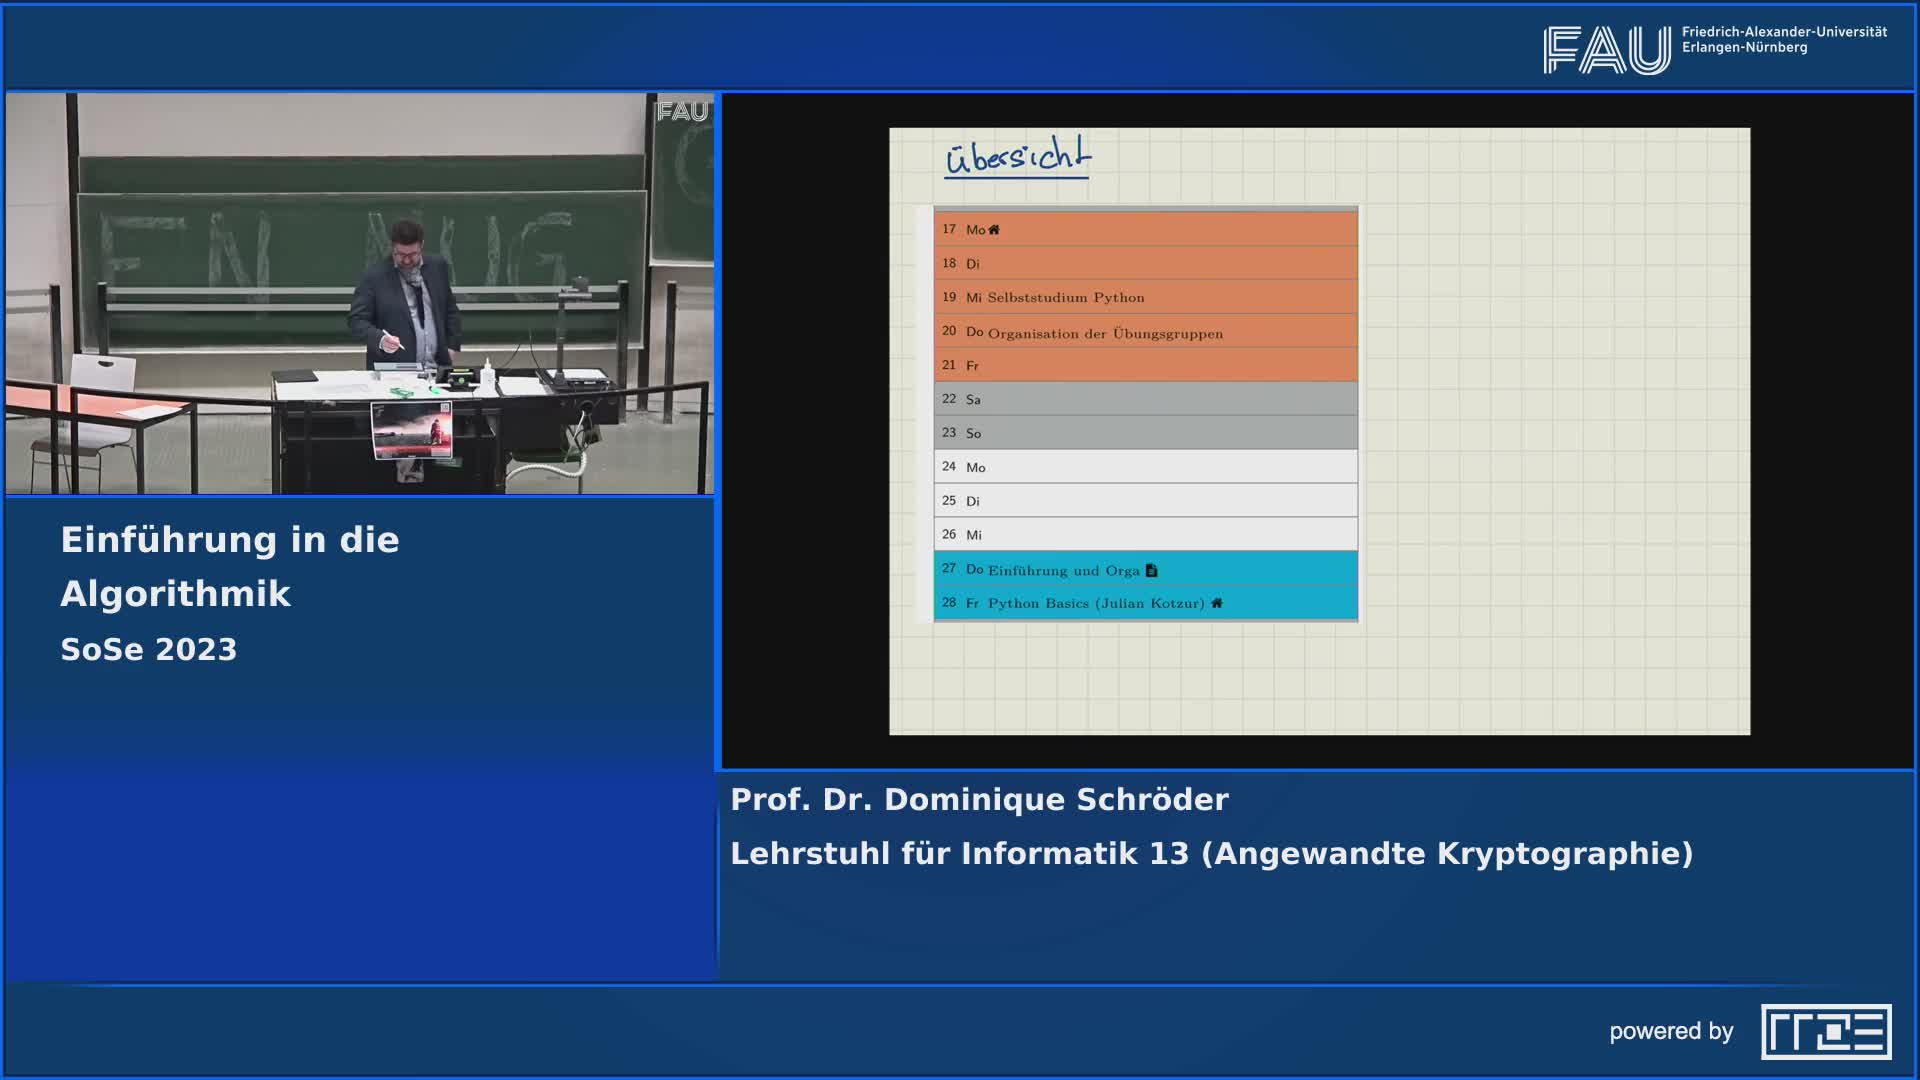The height and width of the screenshot is (1080, 1920).
Task: Click the 'powered by' label
Action: point(1671,1031)
